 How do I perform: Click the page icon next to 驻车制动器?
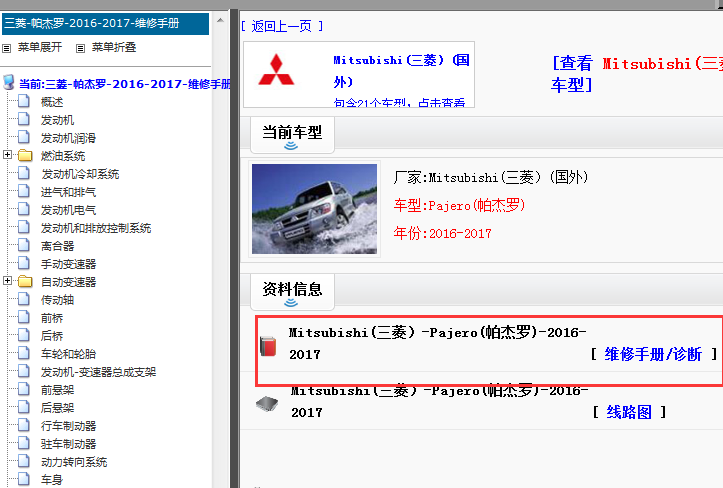click(x=24, y=443)
